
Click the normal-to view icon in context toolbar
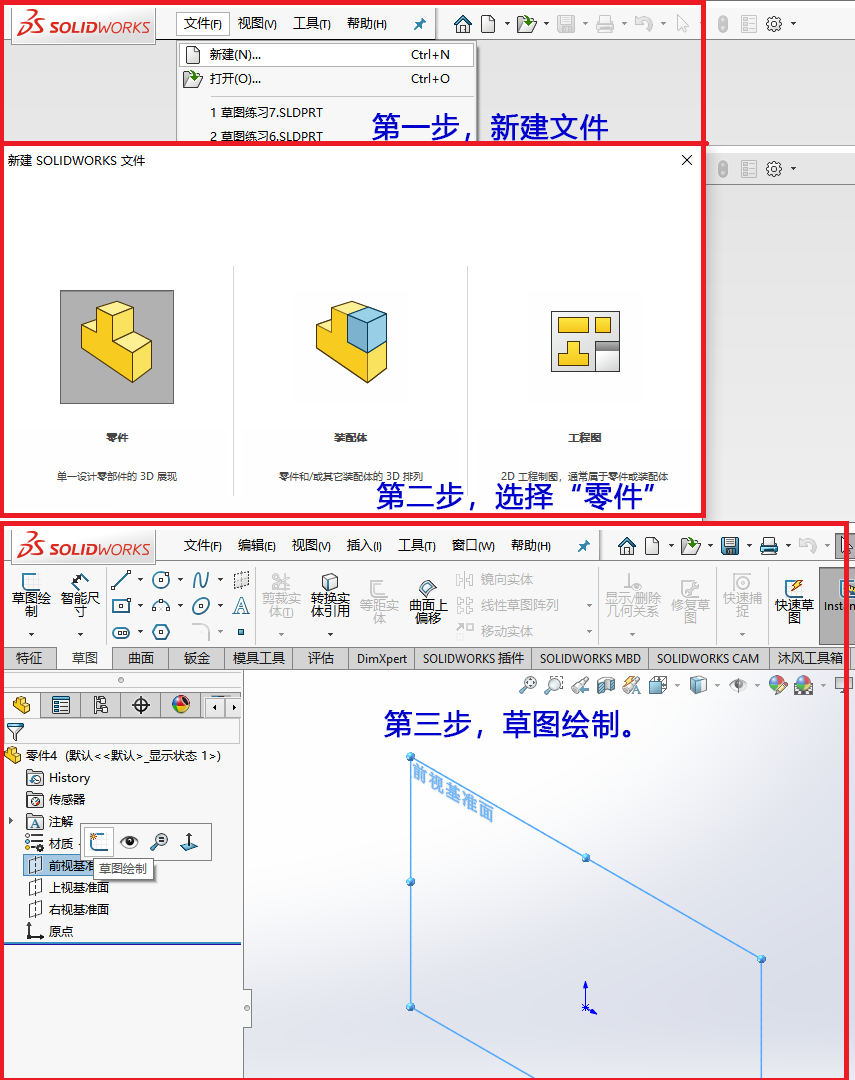pyautogui.click(x=189, y=842)
